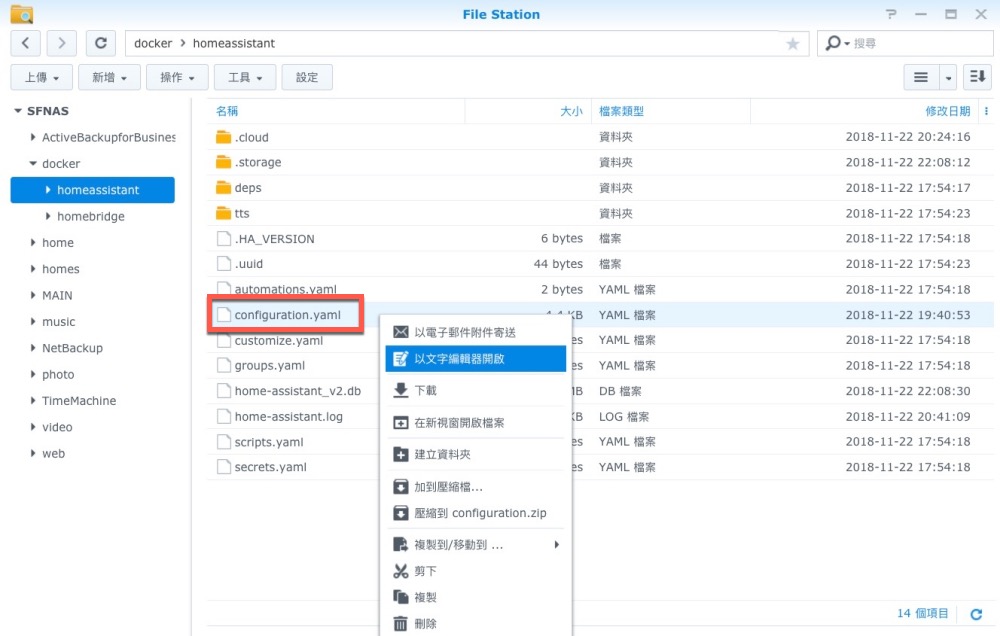Collapse the docker tree node
This screenshot has width=1000, height=636.
[x=33, y=163]
